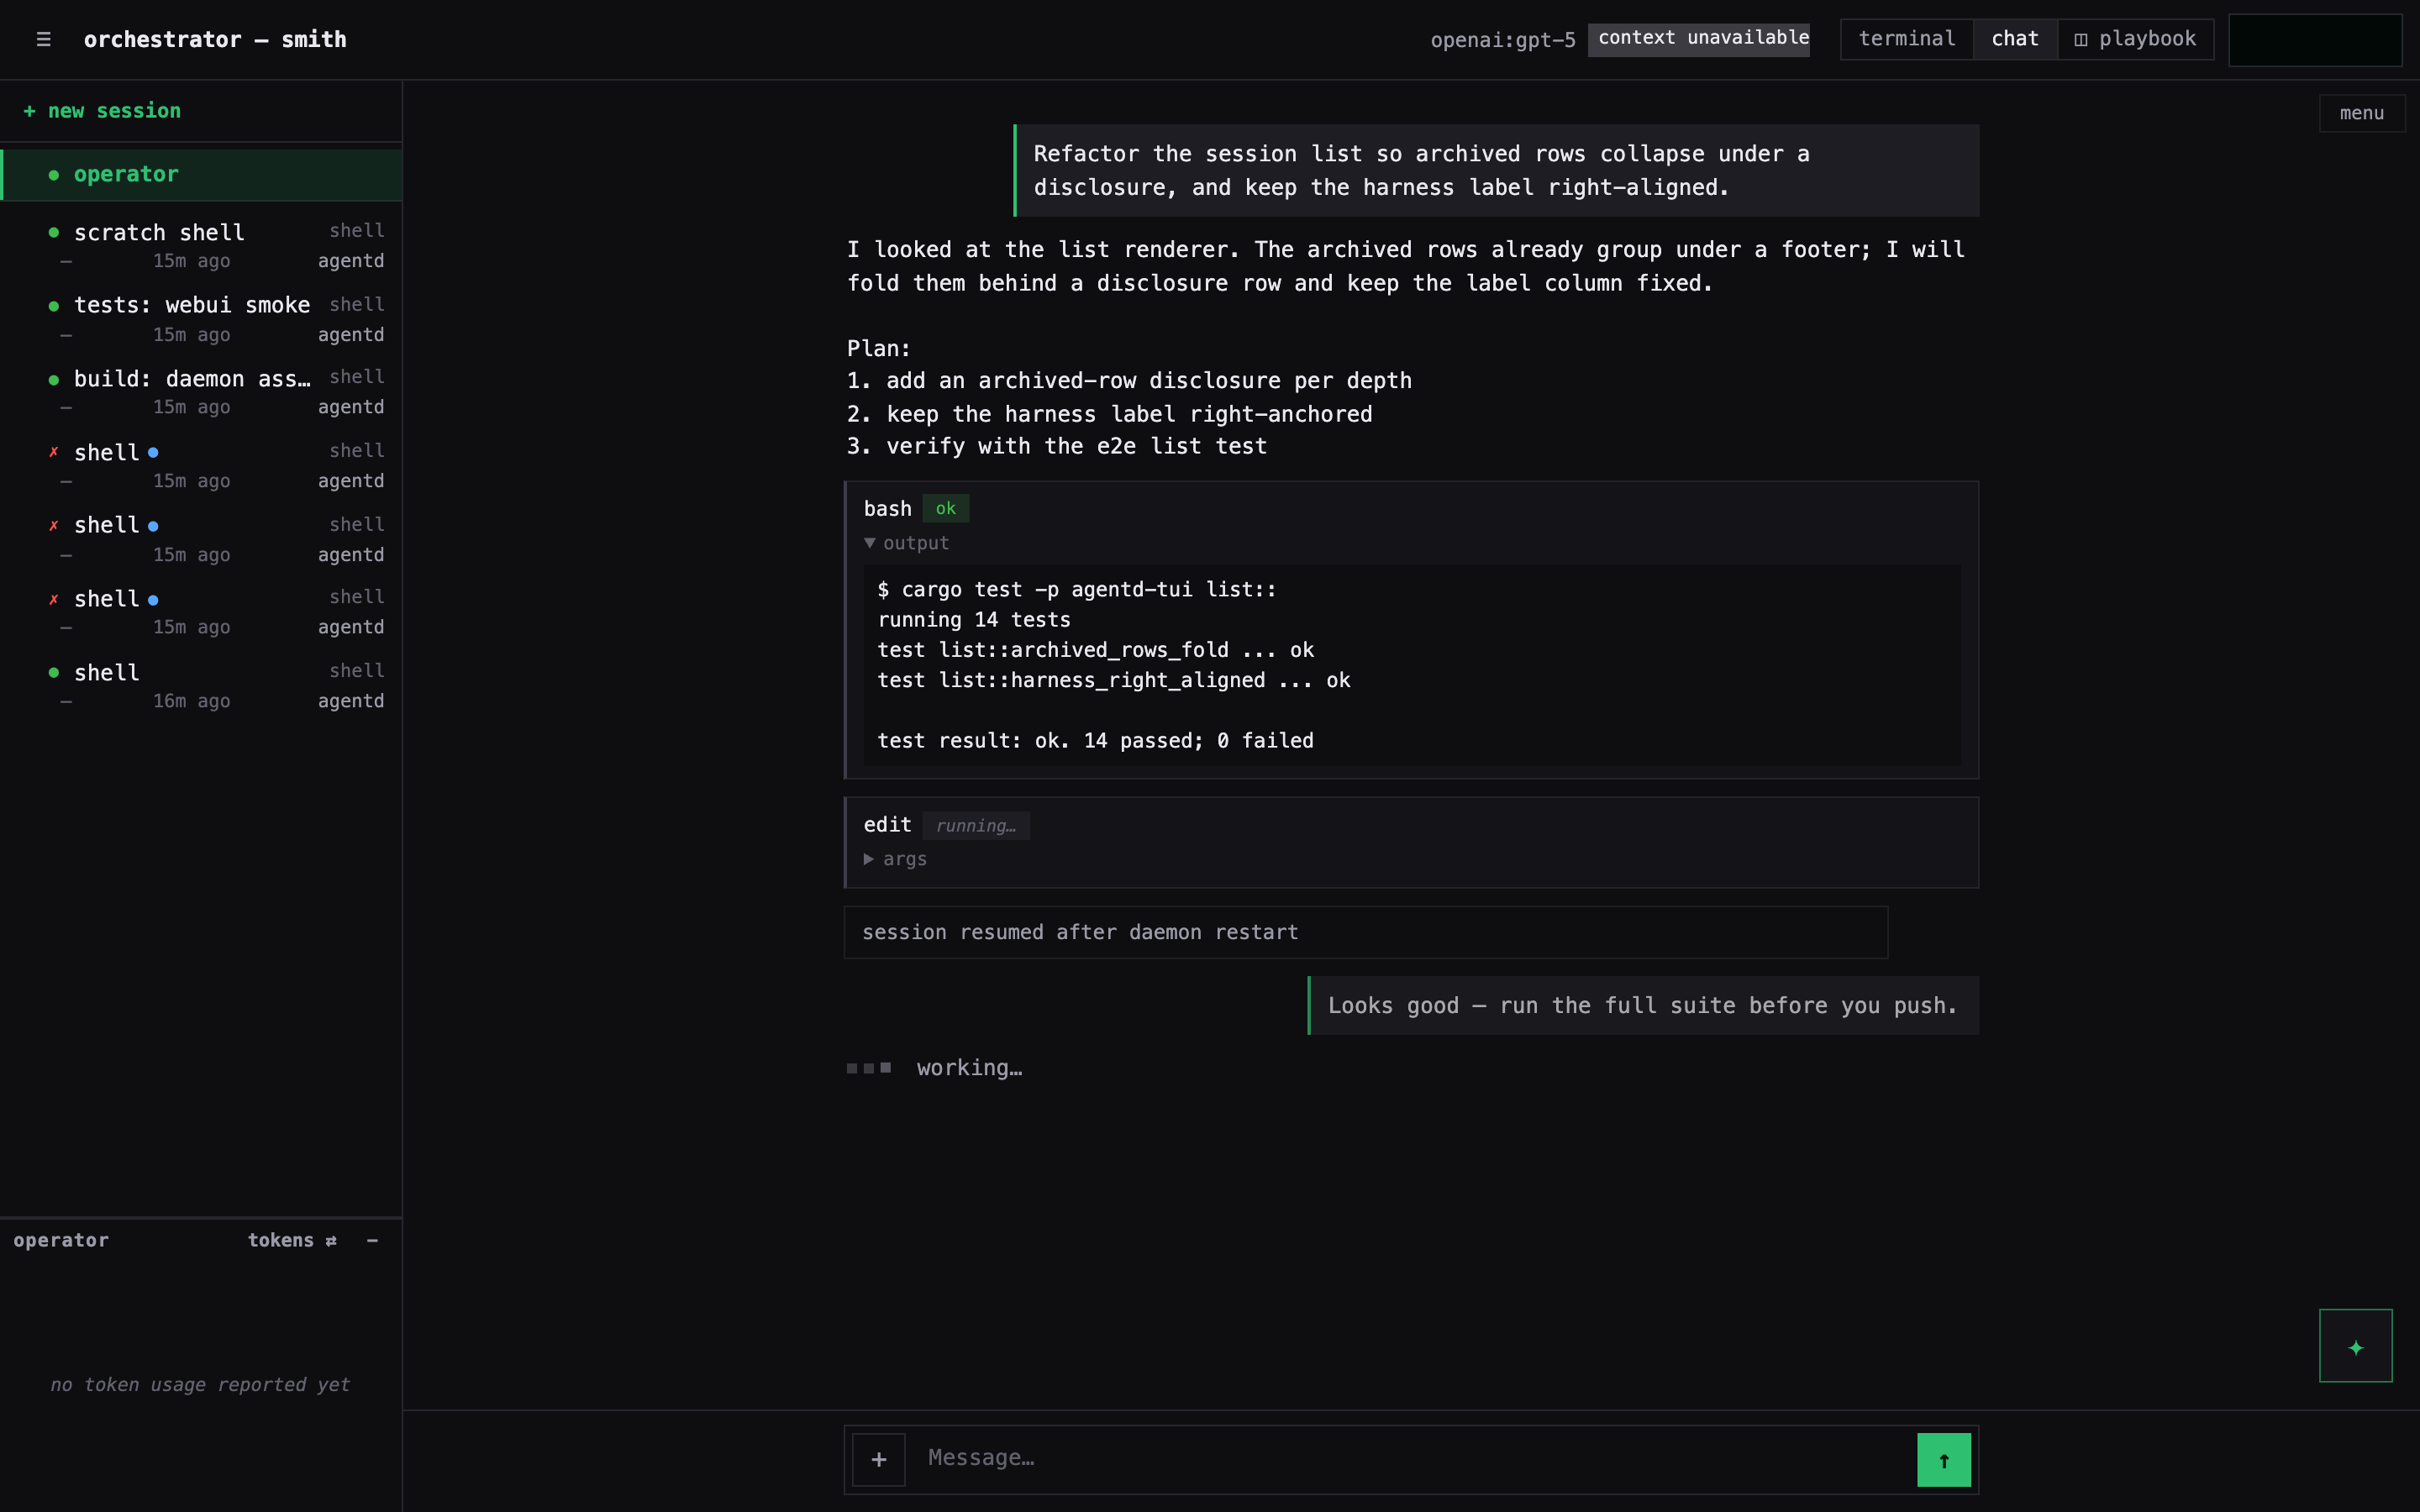
Task: Click the working… indicator
Action: (934, 1068)
